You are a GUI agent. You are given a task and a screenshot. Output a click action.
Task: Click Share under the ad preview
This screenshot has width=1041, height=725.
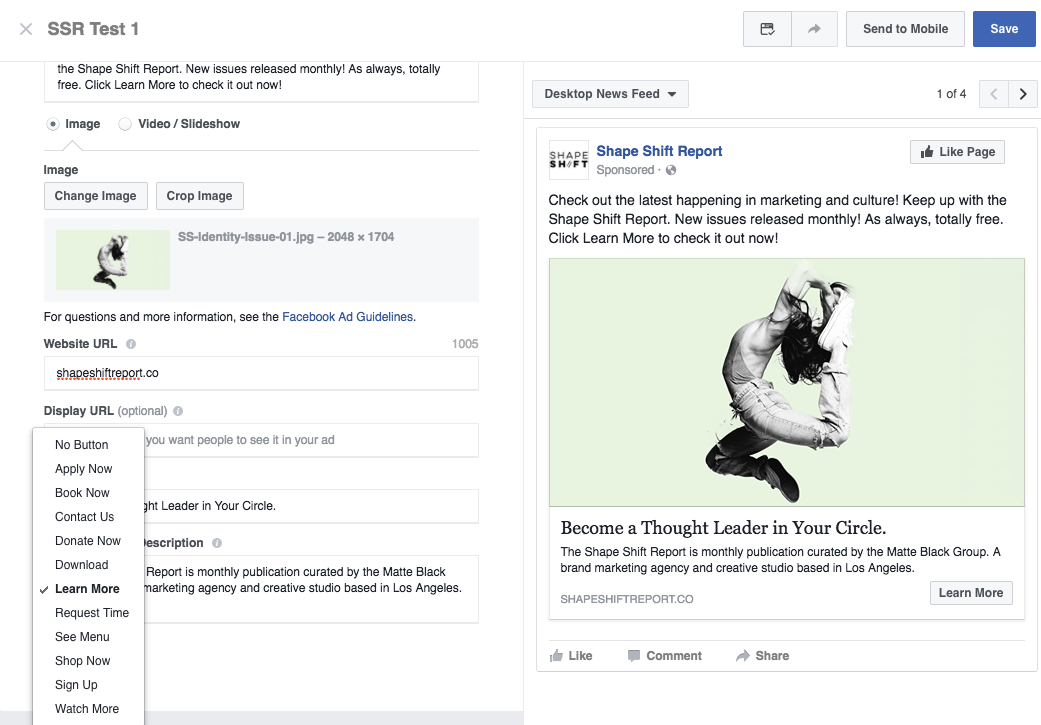[762, 656]
